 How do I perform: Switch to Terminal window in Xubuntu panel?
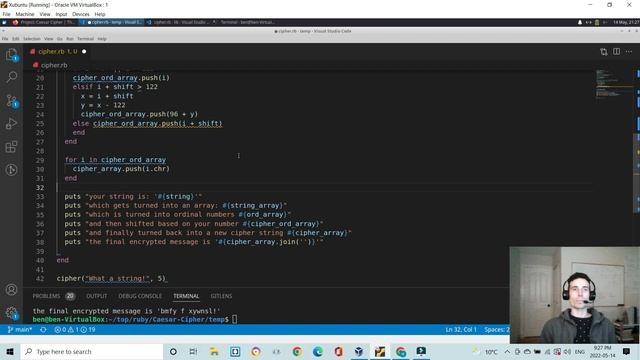[x=244, y=22]
